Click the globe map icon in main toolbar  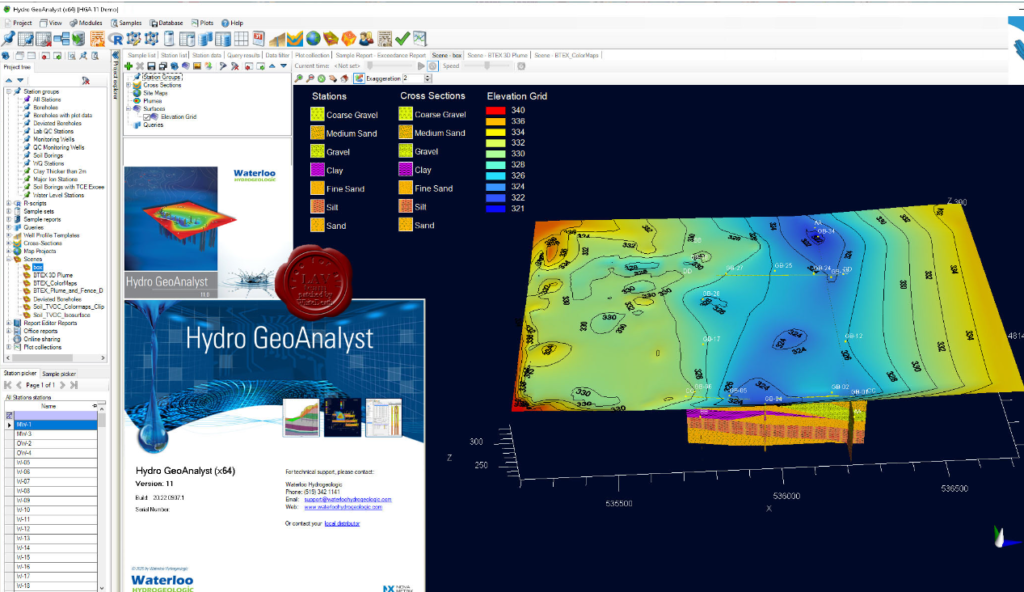click(313, 39)
